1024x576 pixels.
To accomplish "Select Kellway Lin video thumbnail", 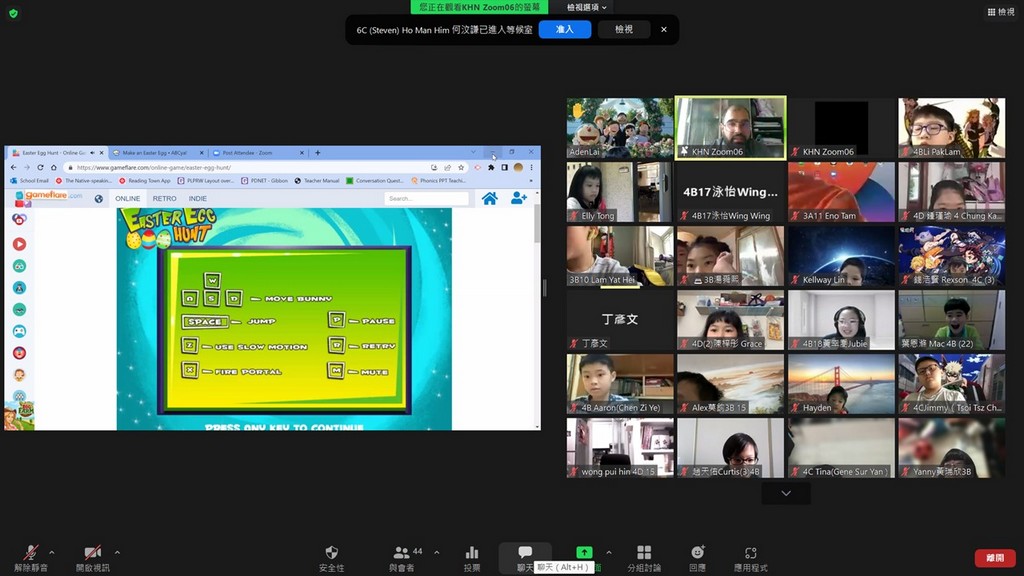I will [x=841, y=256].
